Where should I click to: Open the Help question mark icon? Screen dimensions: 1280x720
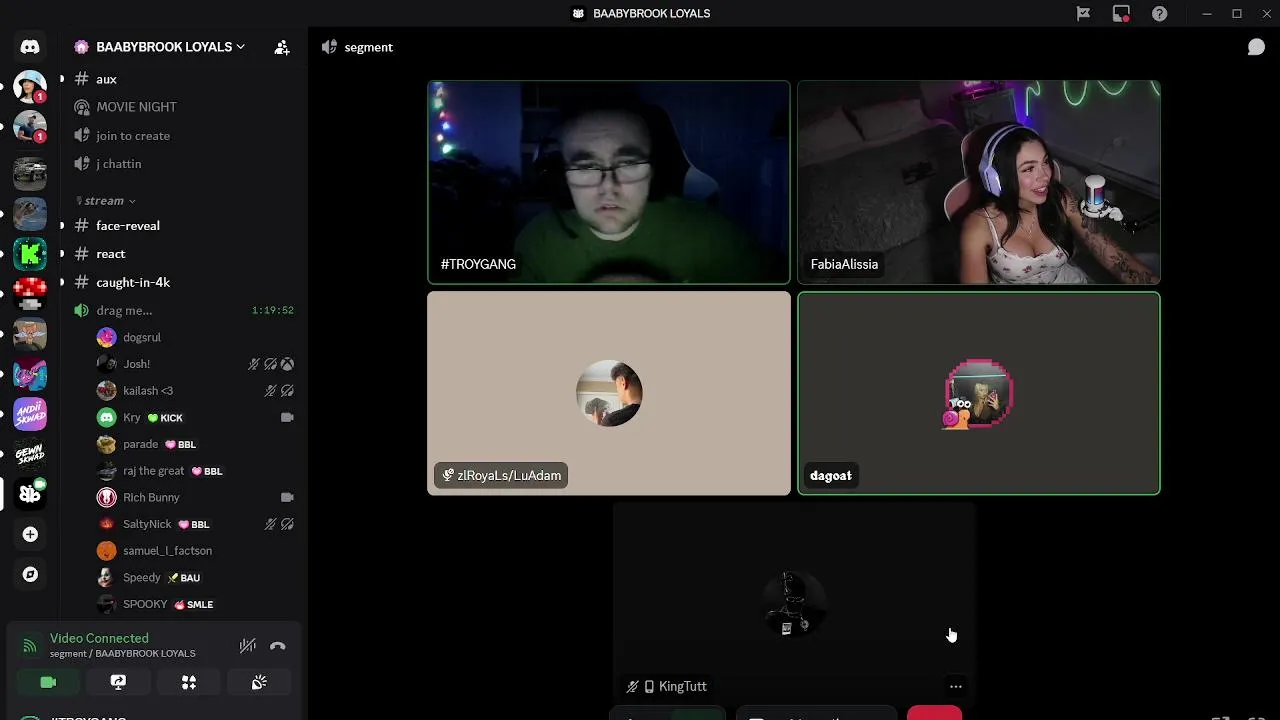(x=1159, y=14)
